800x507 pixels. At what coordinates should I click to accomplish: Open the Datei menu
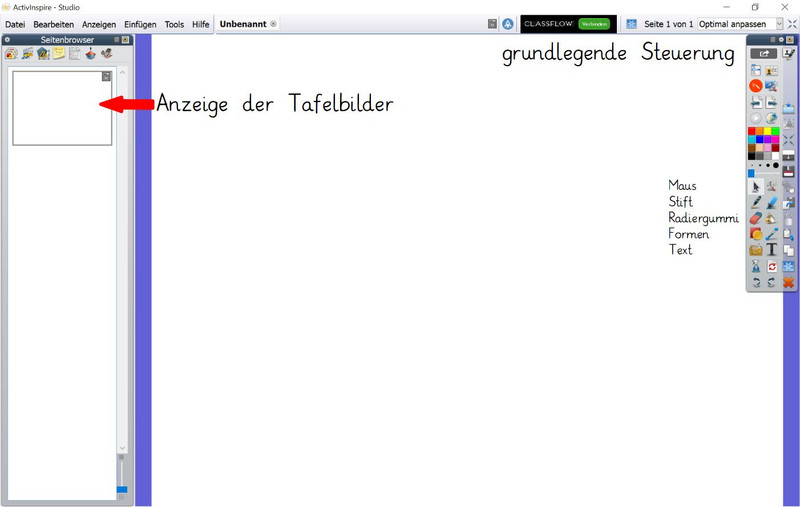coord(15,24)
